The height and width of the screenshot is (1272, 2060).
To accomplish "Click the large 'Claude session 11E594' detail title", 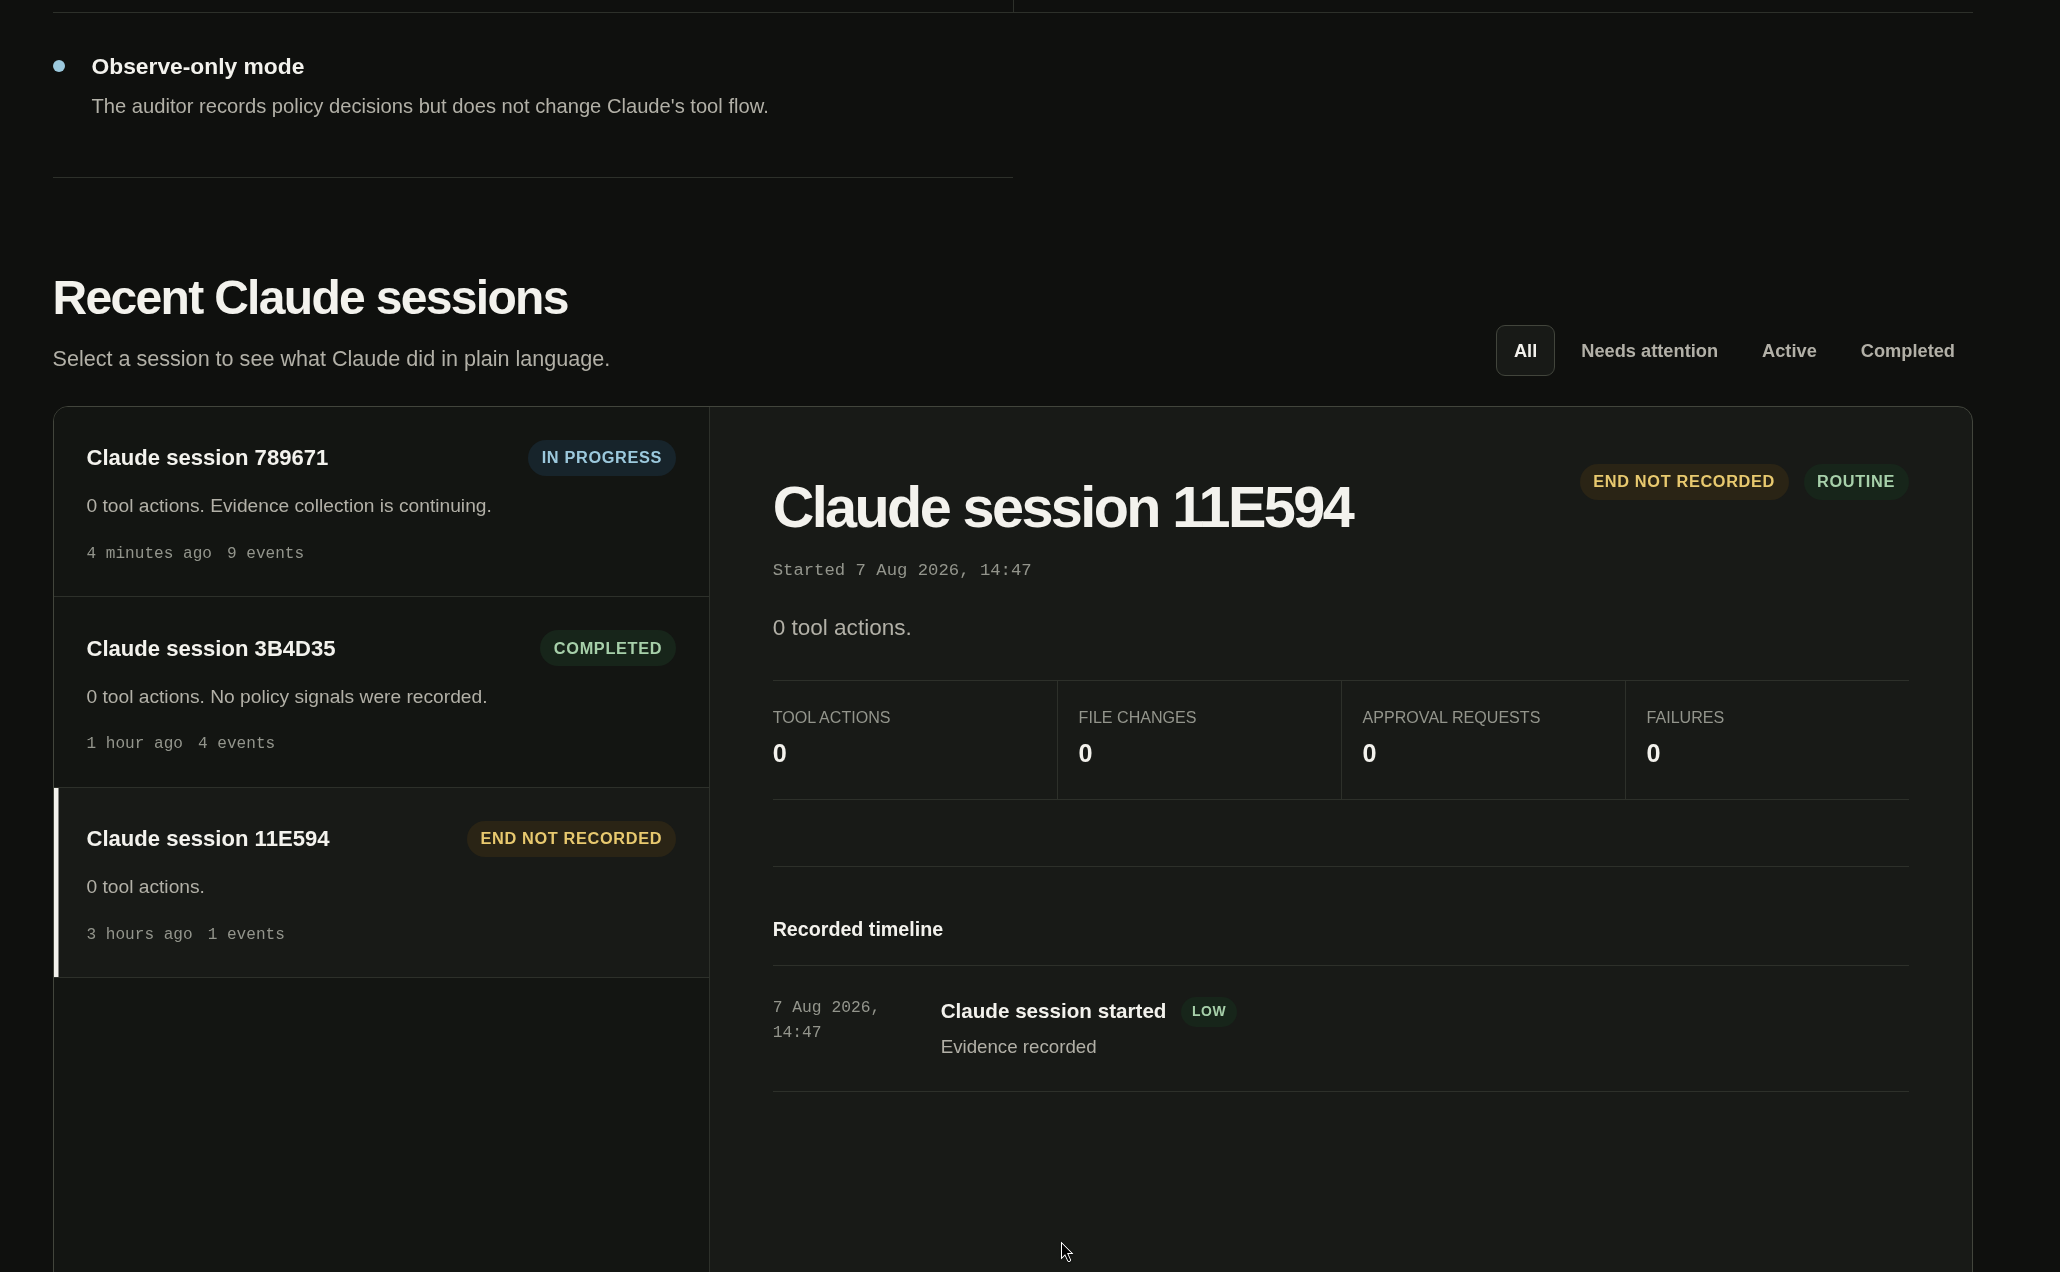I will [1062, 507].
